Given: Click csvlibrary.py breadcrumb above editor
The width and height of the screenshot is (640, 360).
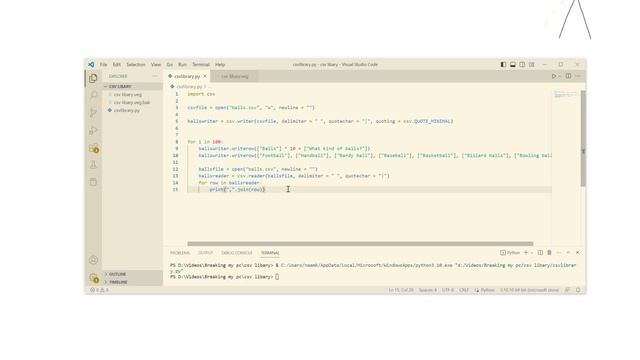Looking at the screenshot, I should (189, 87).
